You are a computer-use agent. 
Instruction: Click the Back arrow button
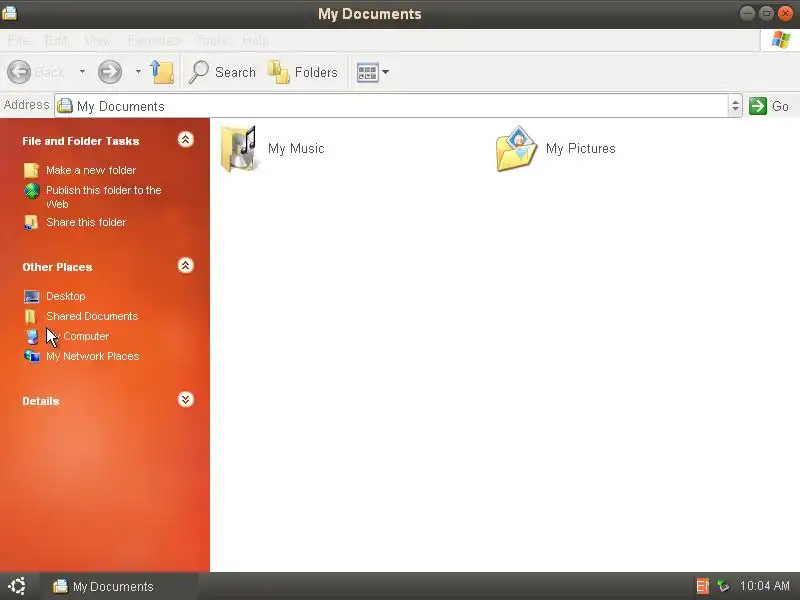tap(19, 72)
